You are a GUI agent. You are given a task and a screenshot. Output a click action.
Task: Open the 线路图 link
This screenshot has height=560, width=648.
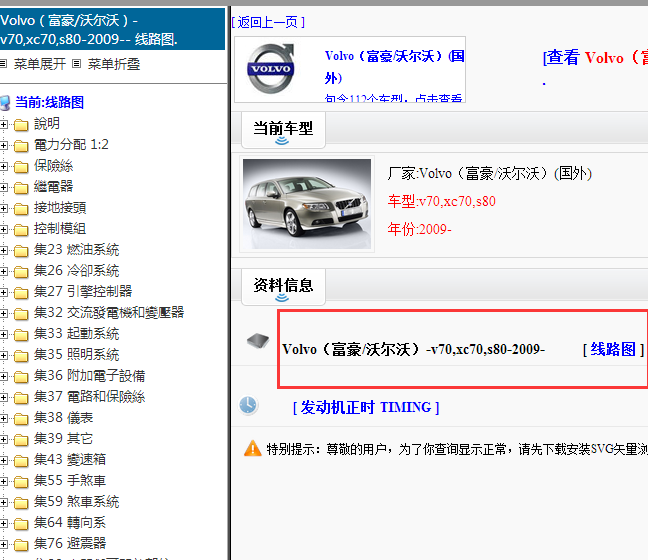point(613,350)
